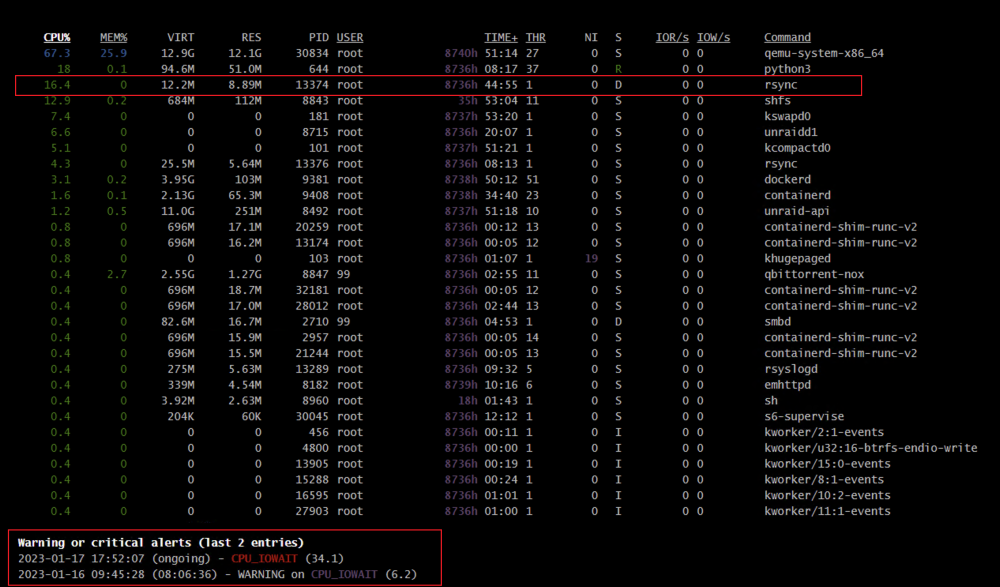Select the unraid-api process
This screenshot has height=587, width=1000.
[797, 211]
